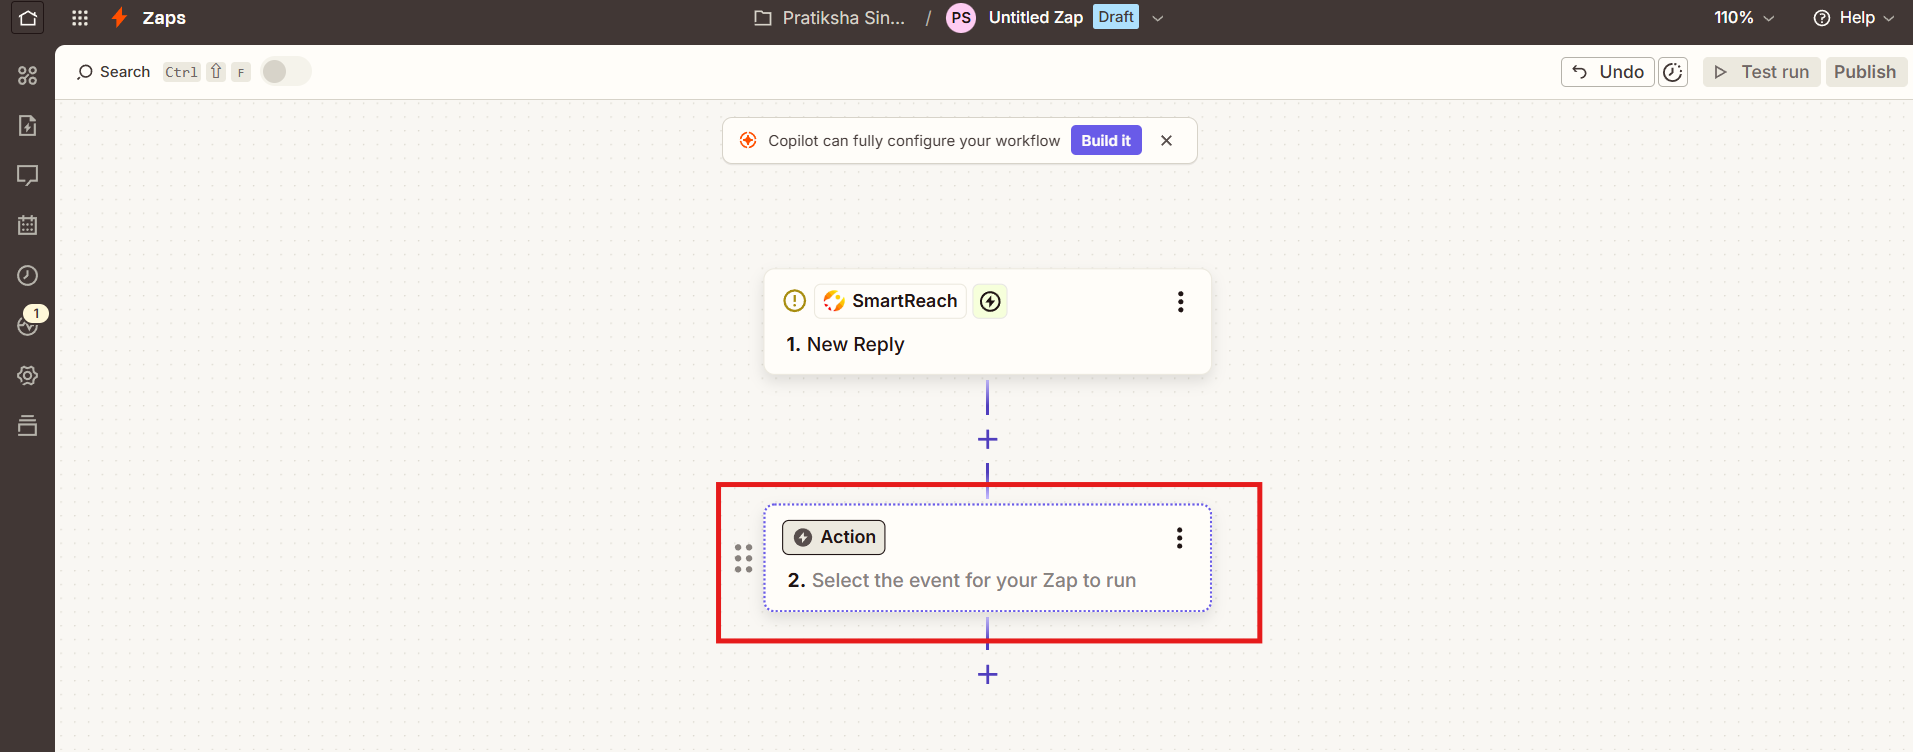Screen dimensions: 1913x752
Task: Open 'Select the event for your Zap to run'
Action: (974, 581)
